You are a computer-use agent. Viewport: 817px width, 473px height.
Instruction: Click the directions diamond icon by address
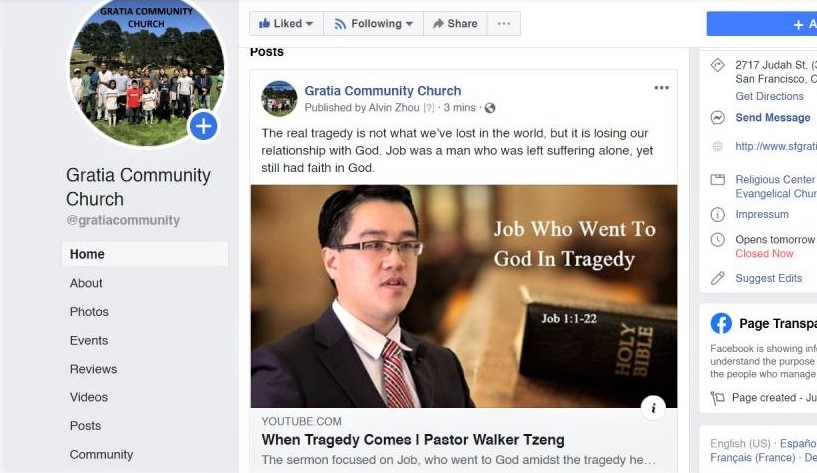[717, 65]
